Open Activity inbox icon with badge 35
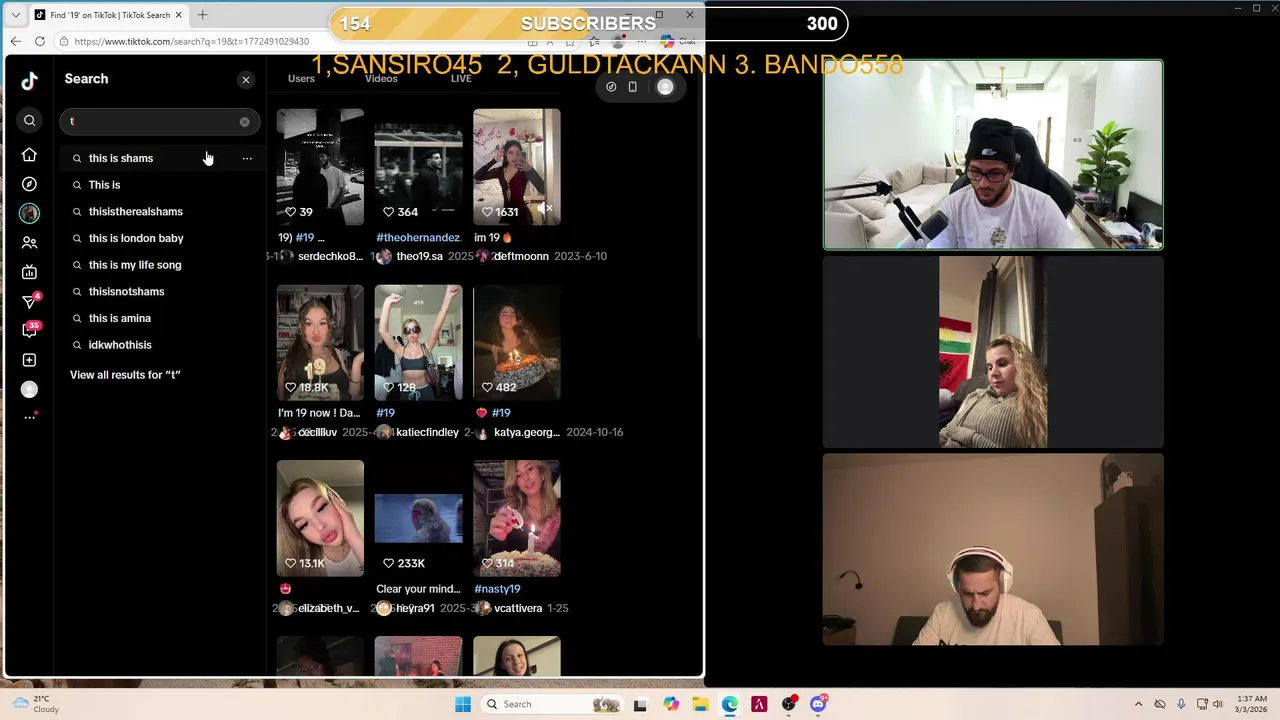Screen dimensions: 1280x720 tap(30, 330)
